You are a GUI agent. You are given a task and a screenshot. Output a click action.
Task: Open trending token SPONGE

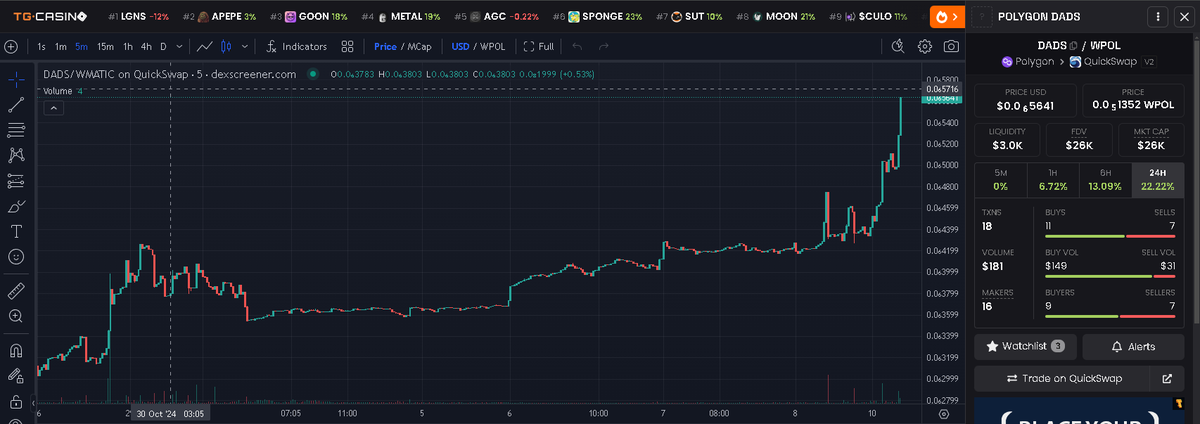coord(597,17)
